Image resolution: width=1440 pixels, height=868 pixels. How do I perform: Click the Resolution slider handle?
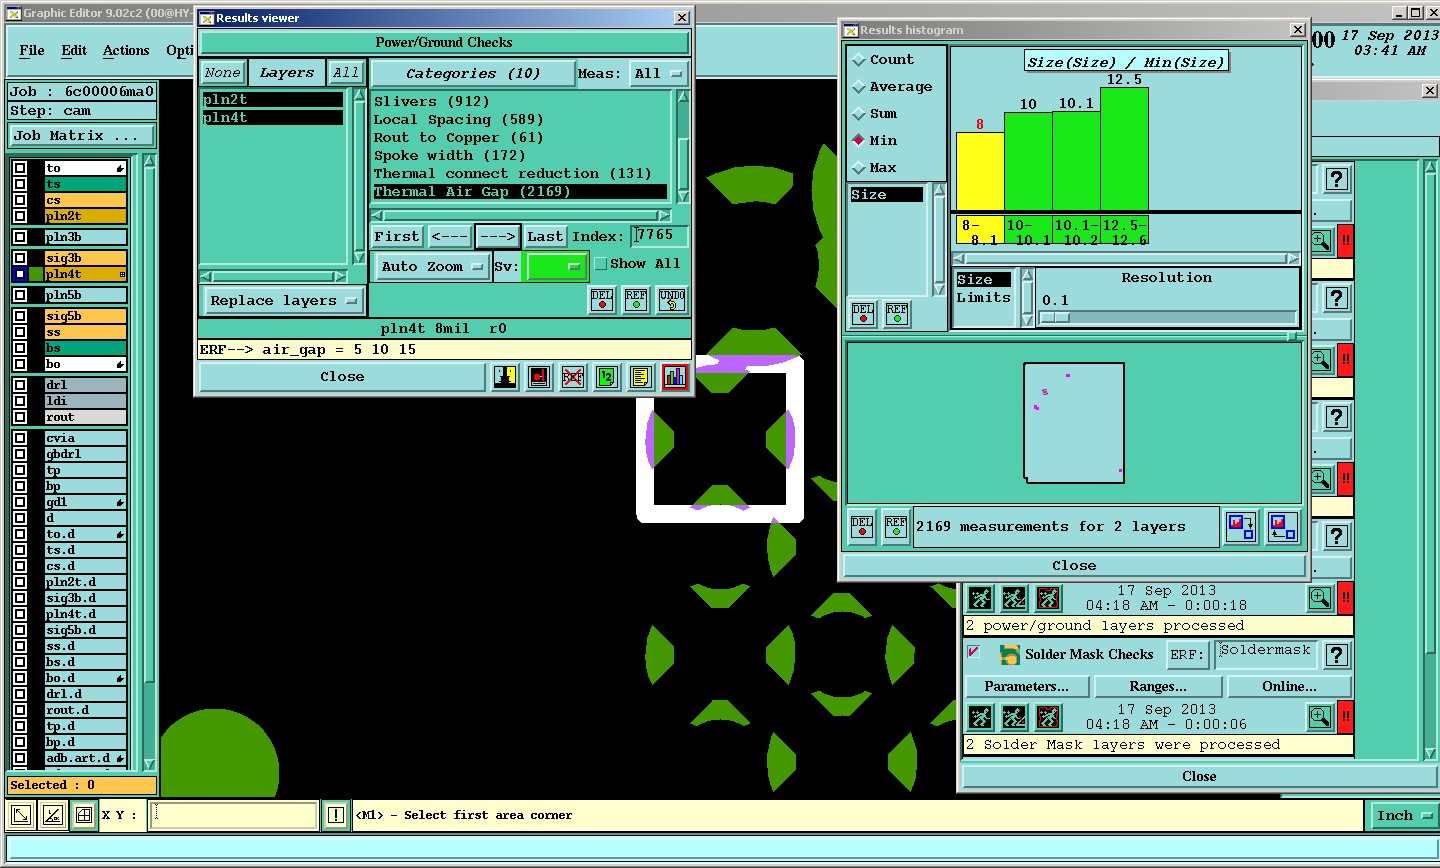tap(1055, 317)
